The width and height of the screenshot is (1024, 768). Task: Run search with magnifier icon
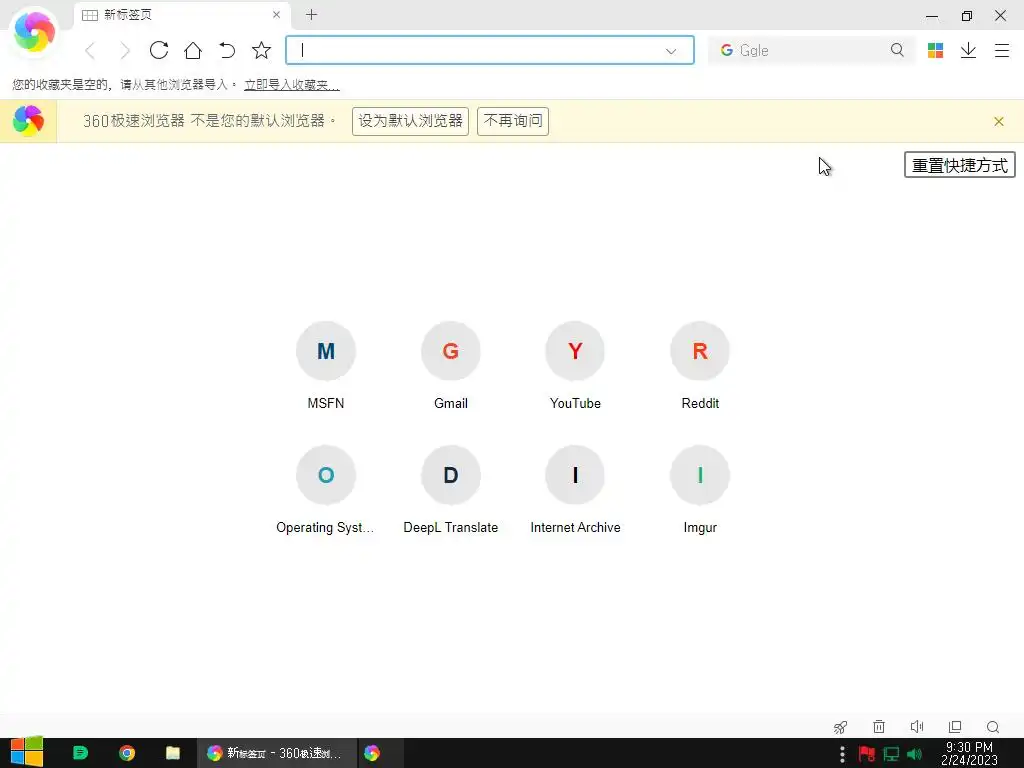click(x=897, y=50)
